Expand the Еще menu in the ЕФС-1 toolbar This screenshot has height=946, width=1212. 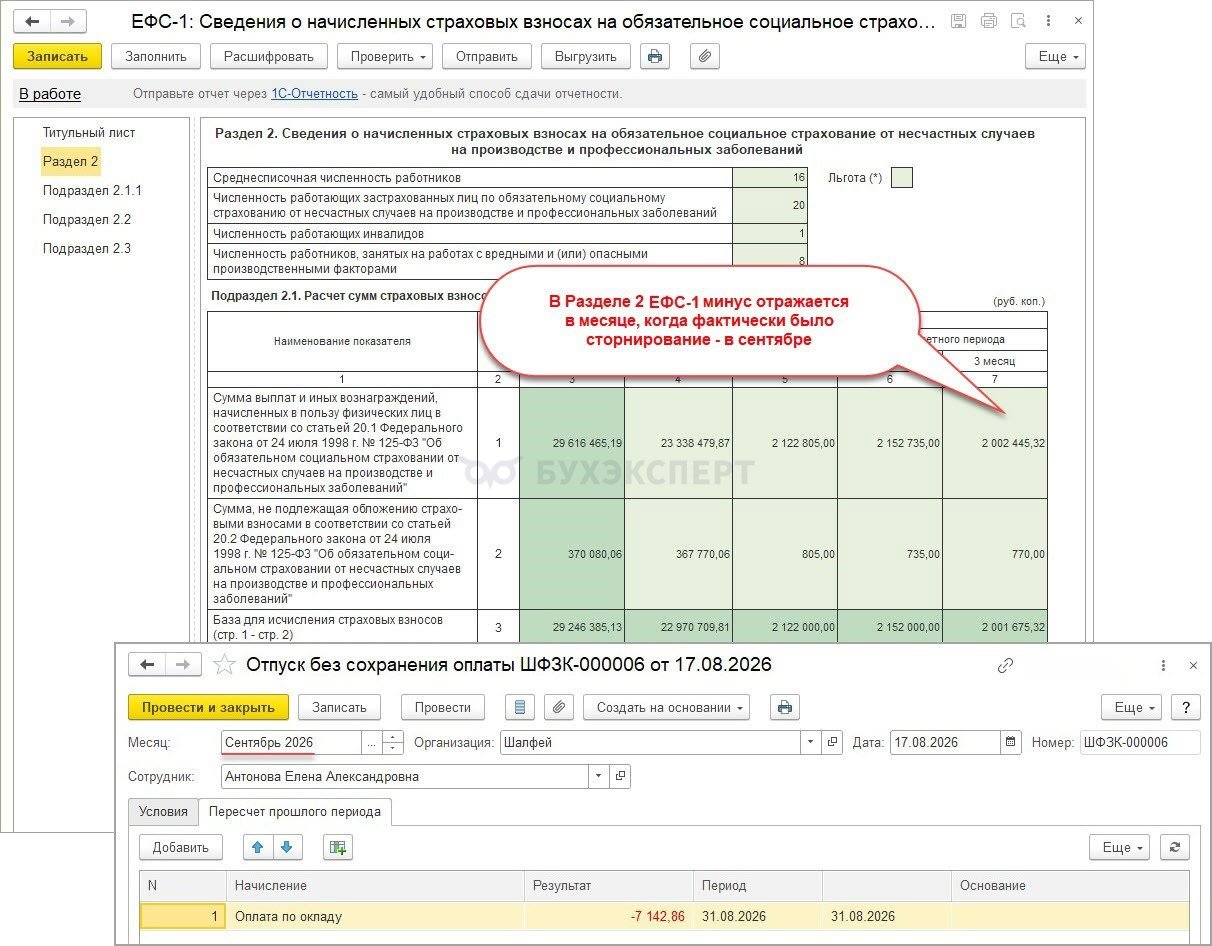click(x=1055, y=57)
